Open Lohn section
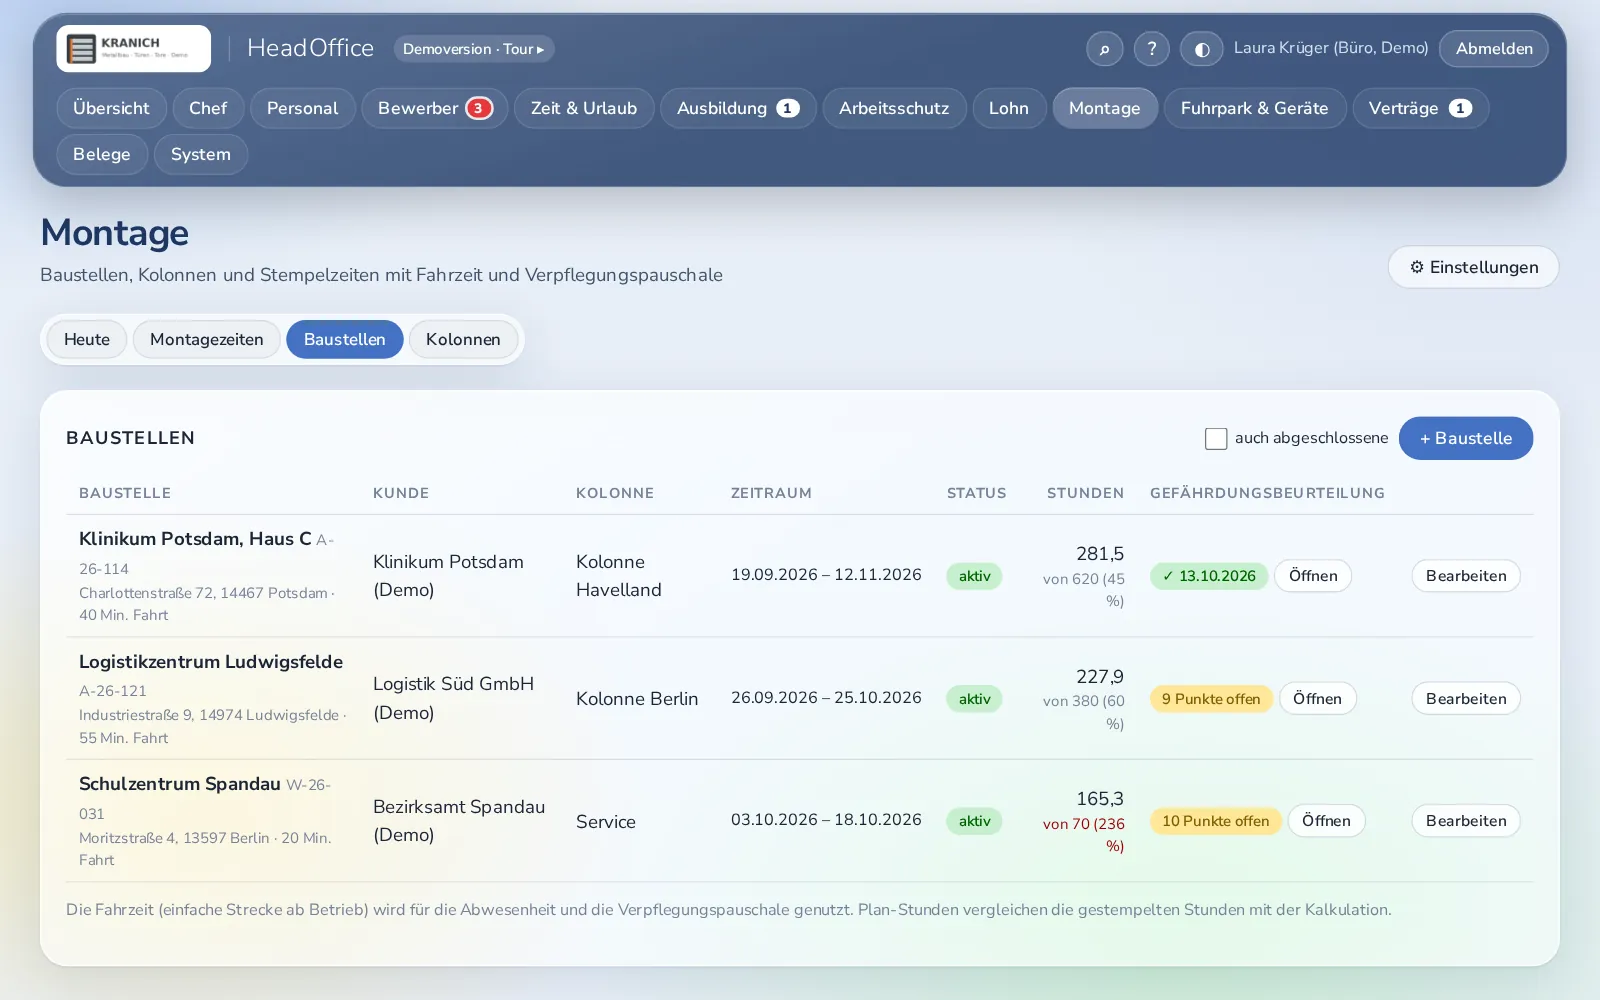The image size is (1600, 1000). click(x=1009, y=108)
